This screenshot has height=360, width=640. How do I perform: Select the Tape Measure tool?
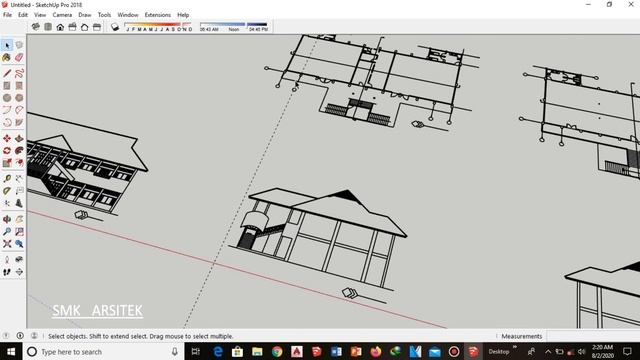(7, 178)
